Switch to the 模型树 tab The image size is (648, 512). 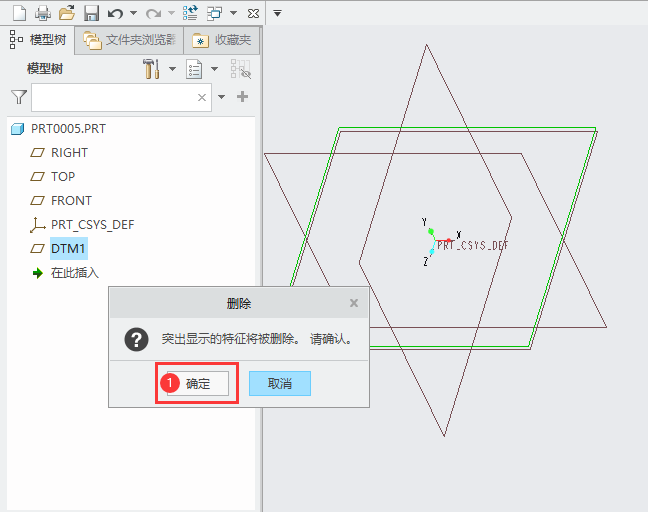(37, 40)
